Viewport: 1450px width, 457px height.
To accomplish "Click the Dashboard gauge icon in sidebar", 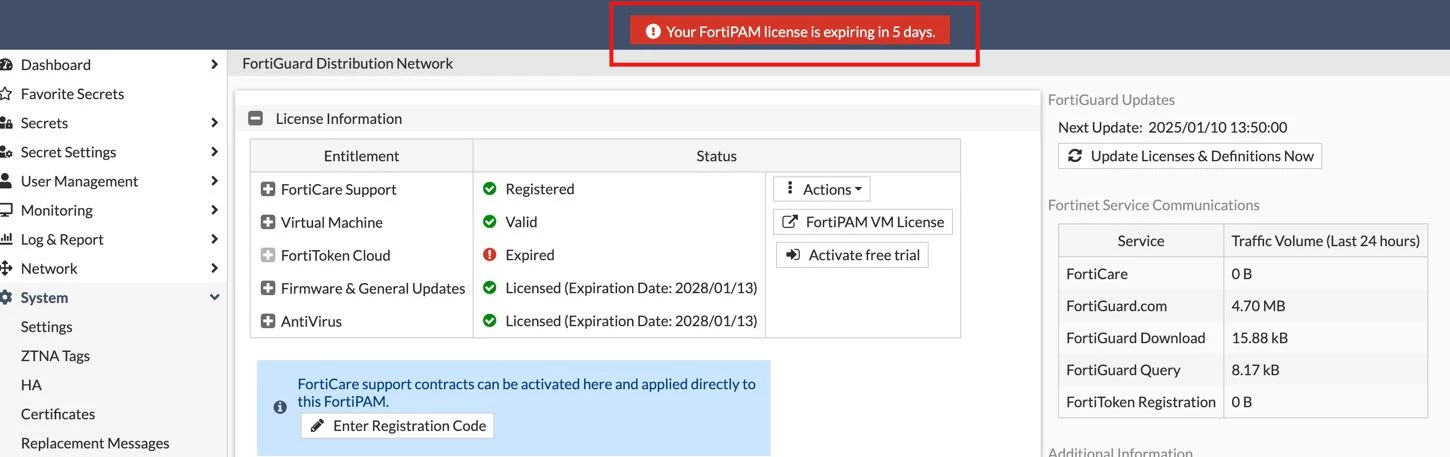I will tap(5, 65).
